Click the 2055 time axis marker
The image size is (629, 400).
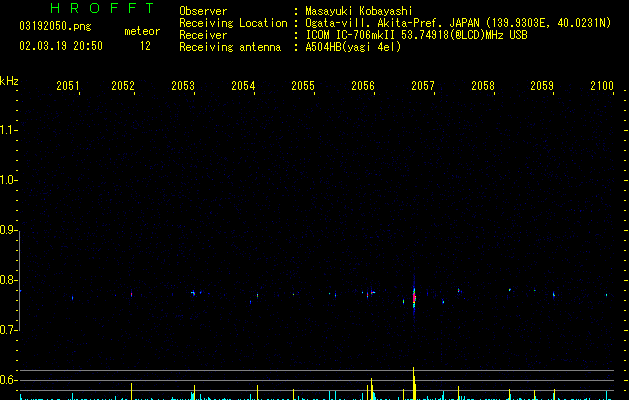303,85
